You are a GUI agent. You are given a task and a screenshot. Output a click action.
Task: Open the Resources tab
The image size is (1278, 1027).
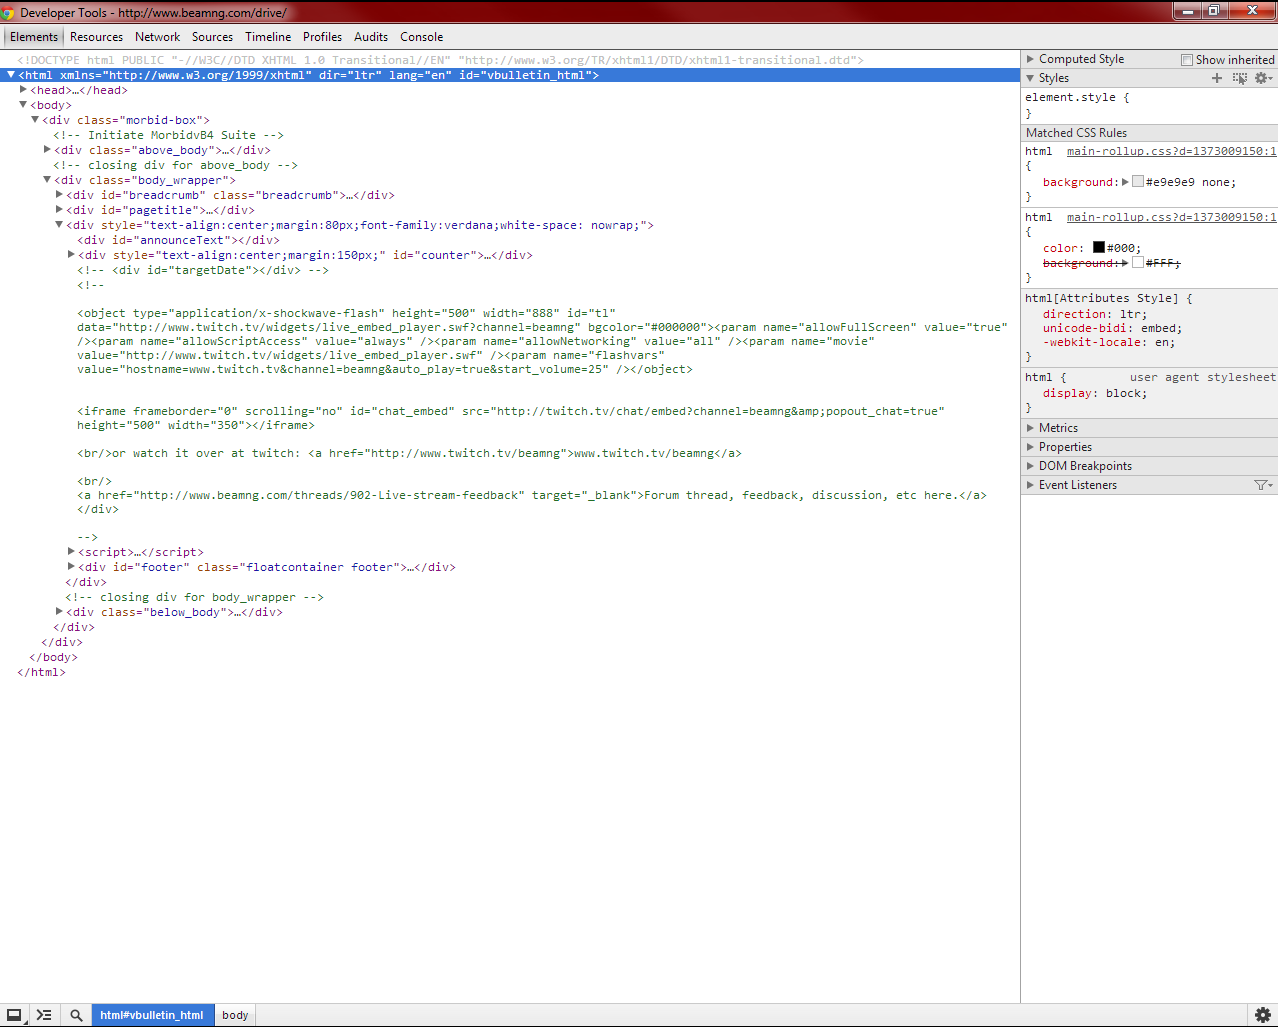point(96,37)
